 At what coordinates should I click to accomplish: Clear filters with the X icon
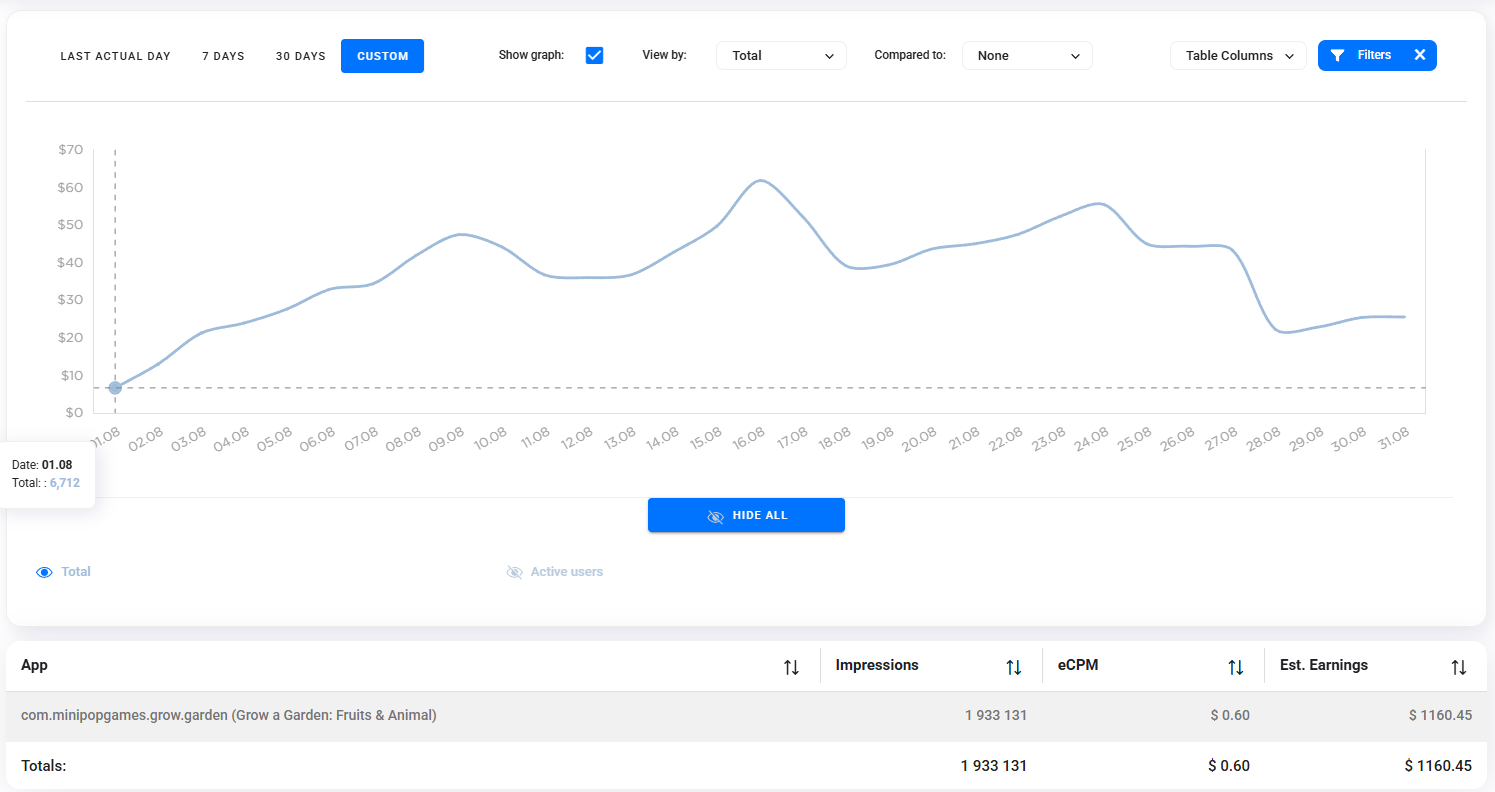click(x=1419, y=56)
